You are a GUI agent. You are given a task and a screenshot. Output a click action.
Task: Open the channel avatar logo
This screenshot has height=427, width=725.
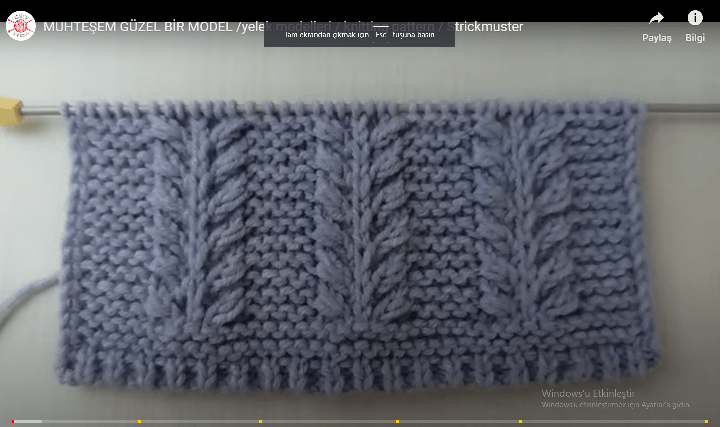20,26
